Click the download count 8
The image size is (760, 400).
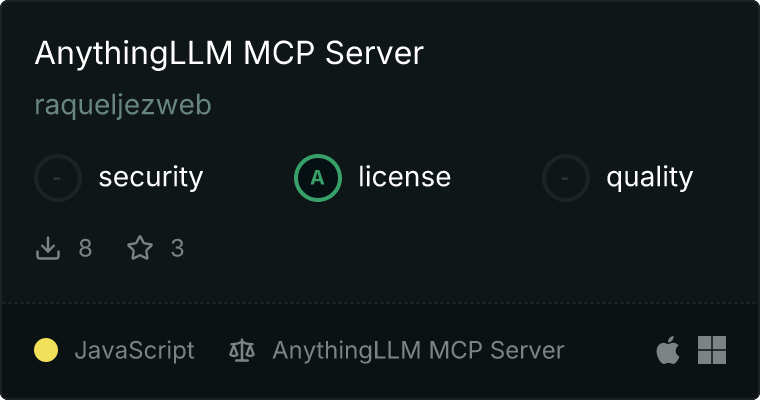[x=85, y=248]
